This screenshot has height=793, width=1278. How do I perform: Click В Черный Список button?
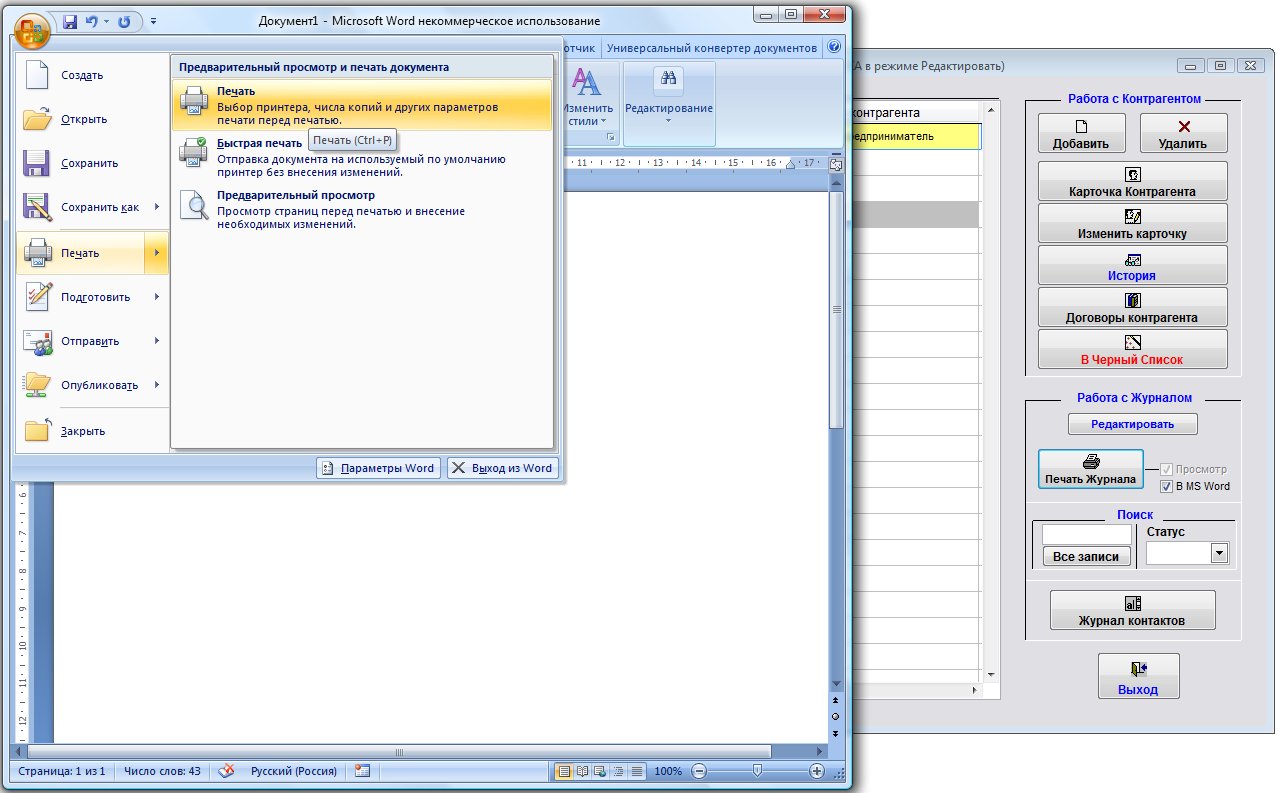click(1132, 349)
